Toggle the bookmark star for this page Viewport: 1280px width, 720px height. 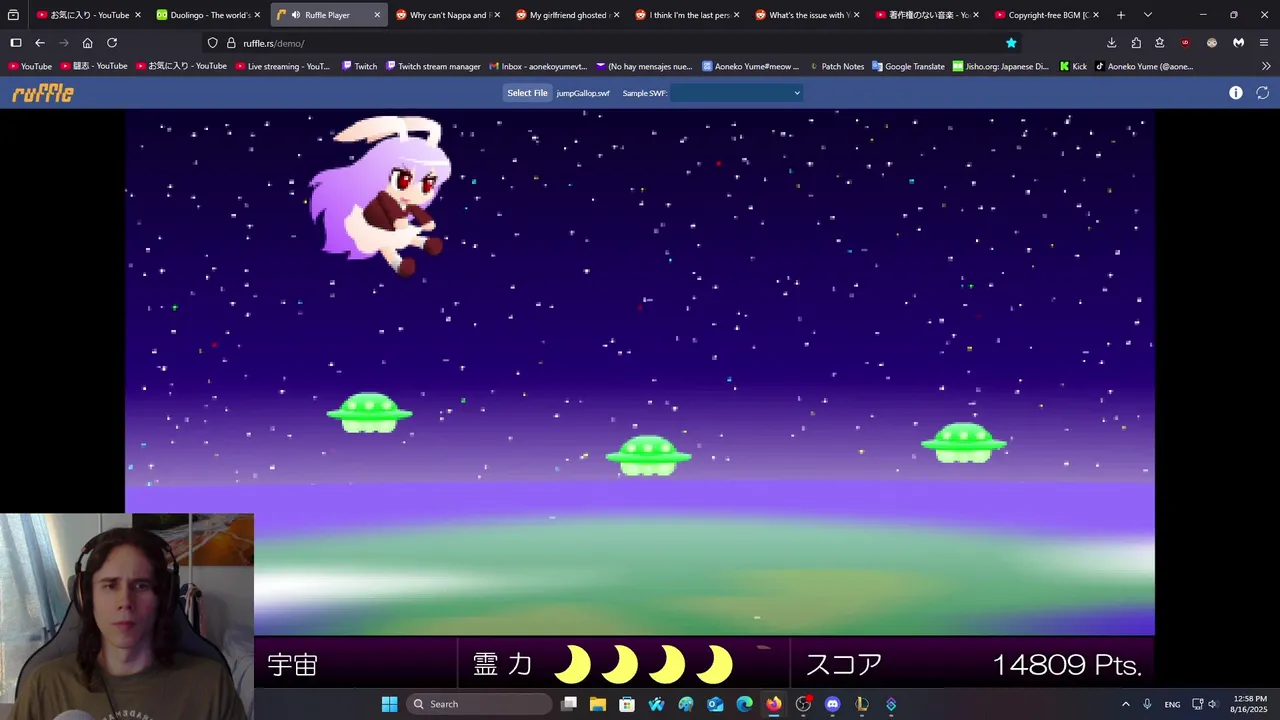(1011, 43)
